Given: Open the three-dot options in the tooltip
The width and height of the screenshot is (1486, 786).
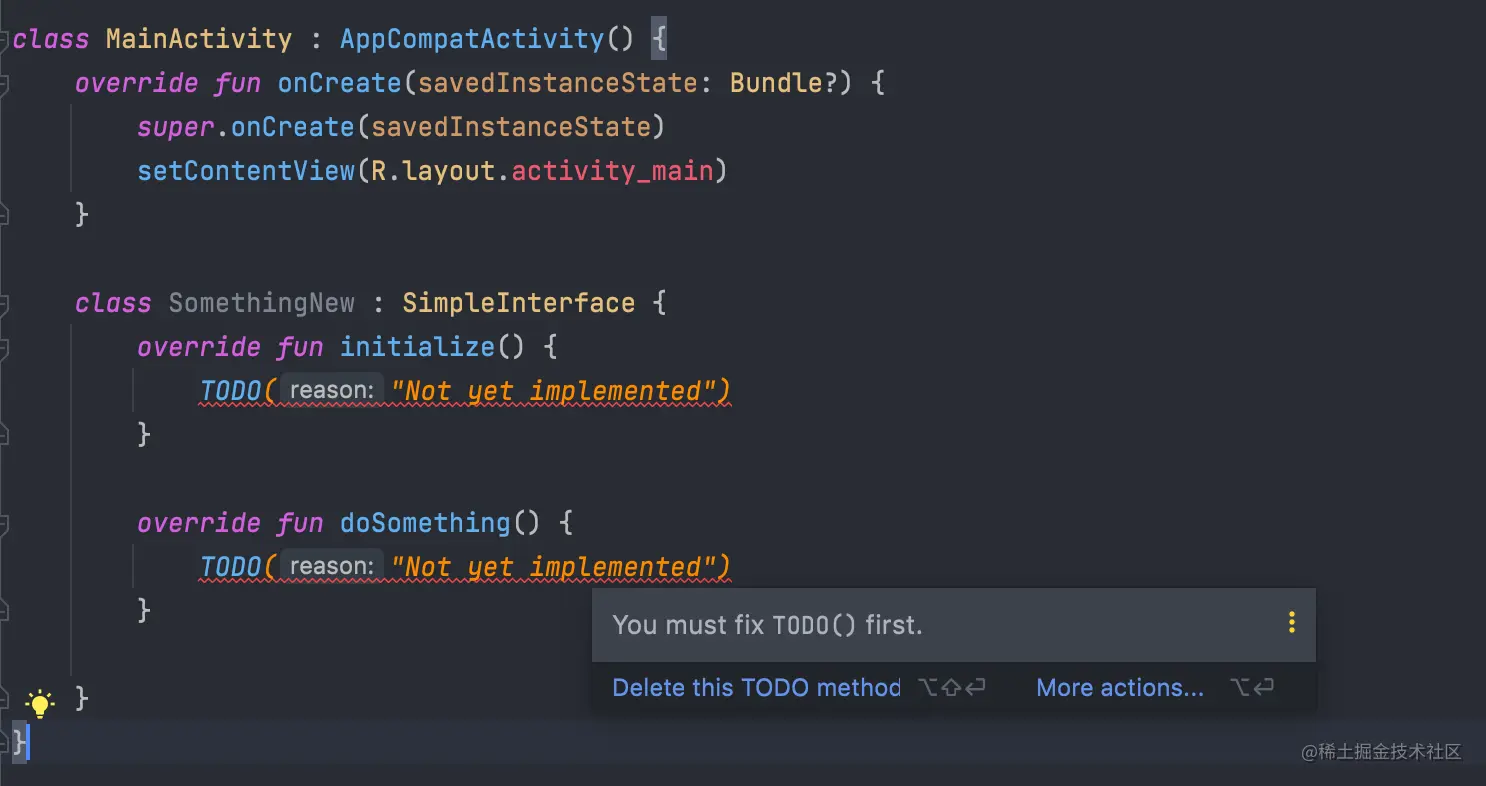Looking at the screenshot, I should tap(1292, 623).
